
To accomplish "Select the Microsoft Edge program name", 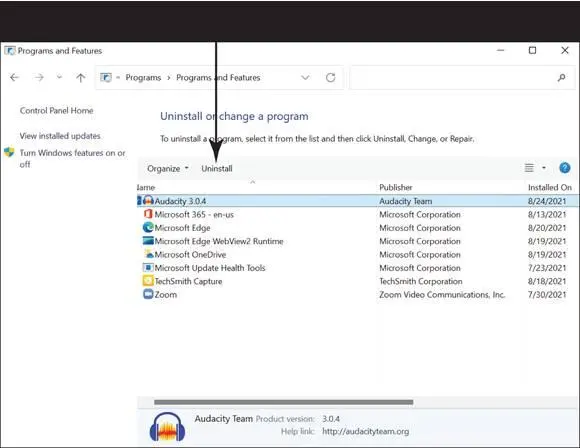I will tap(182, 228).
